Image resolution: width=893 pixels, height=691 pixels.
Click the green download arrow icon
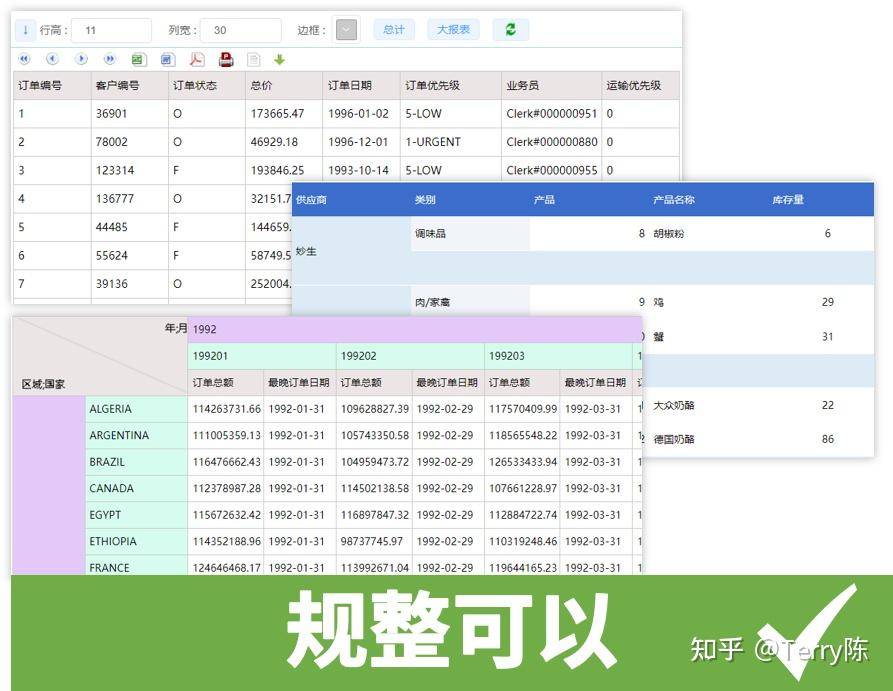point(279,59)
